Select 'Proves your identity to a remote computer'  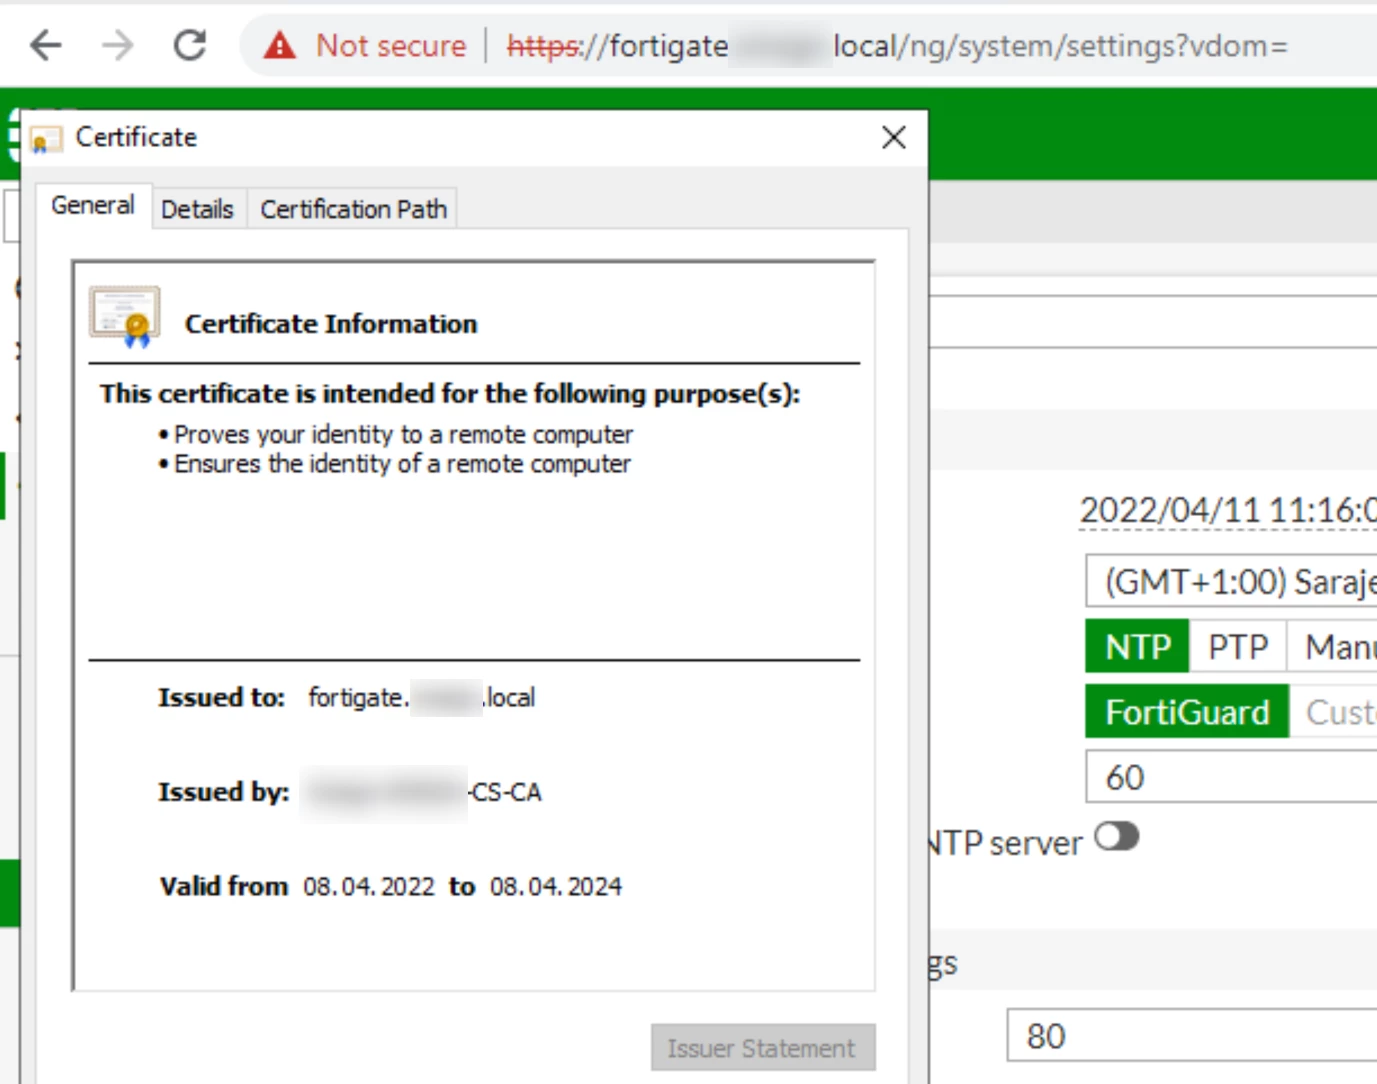(403, 434)
